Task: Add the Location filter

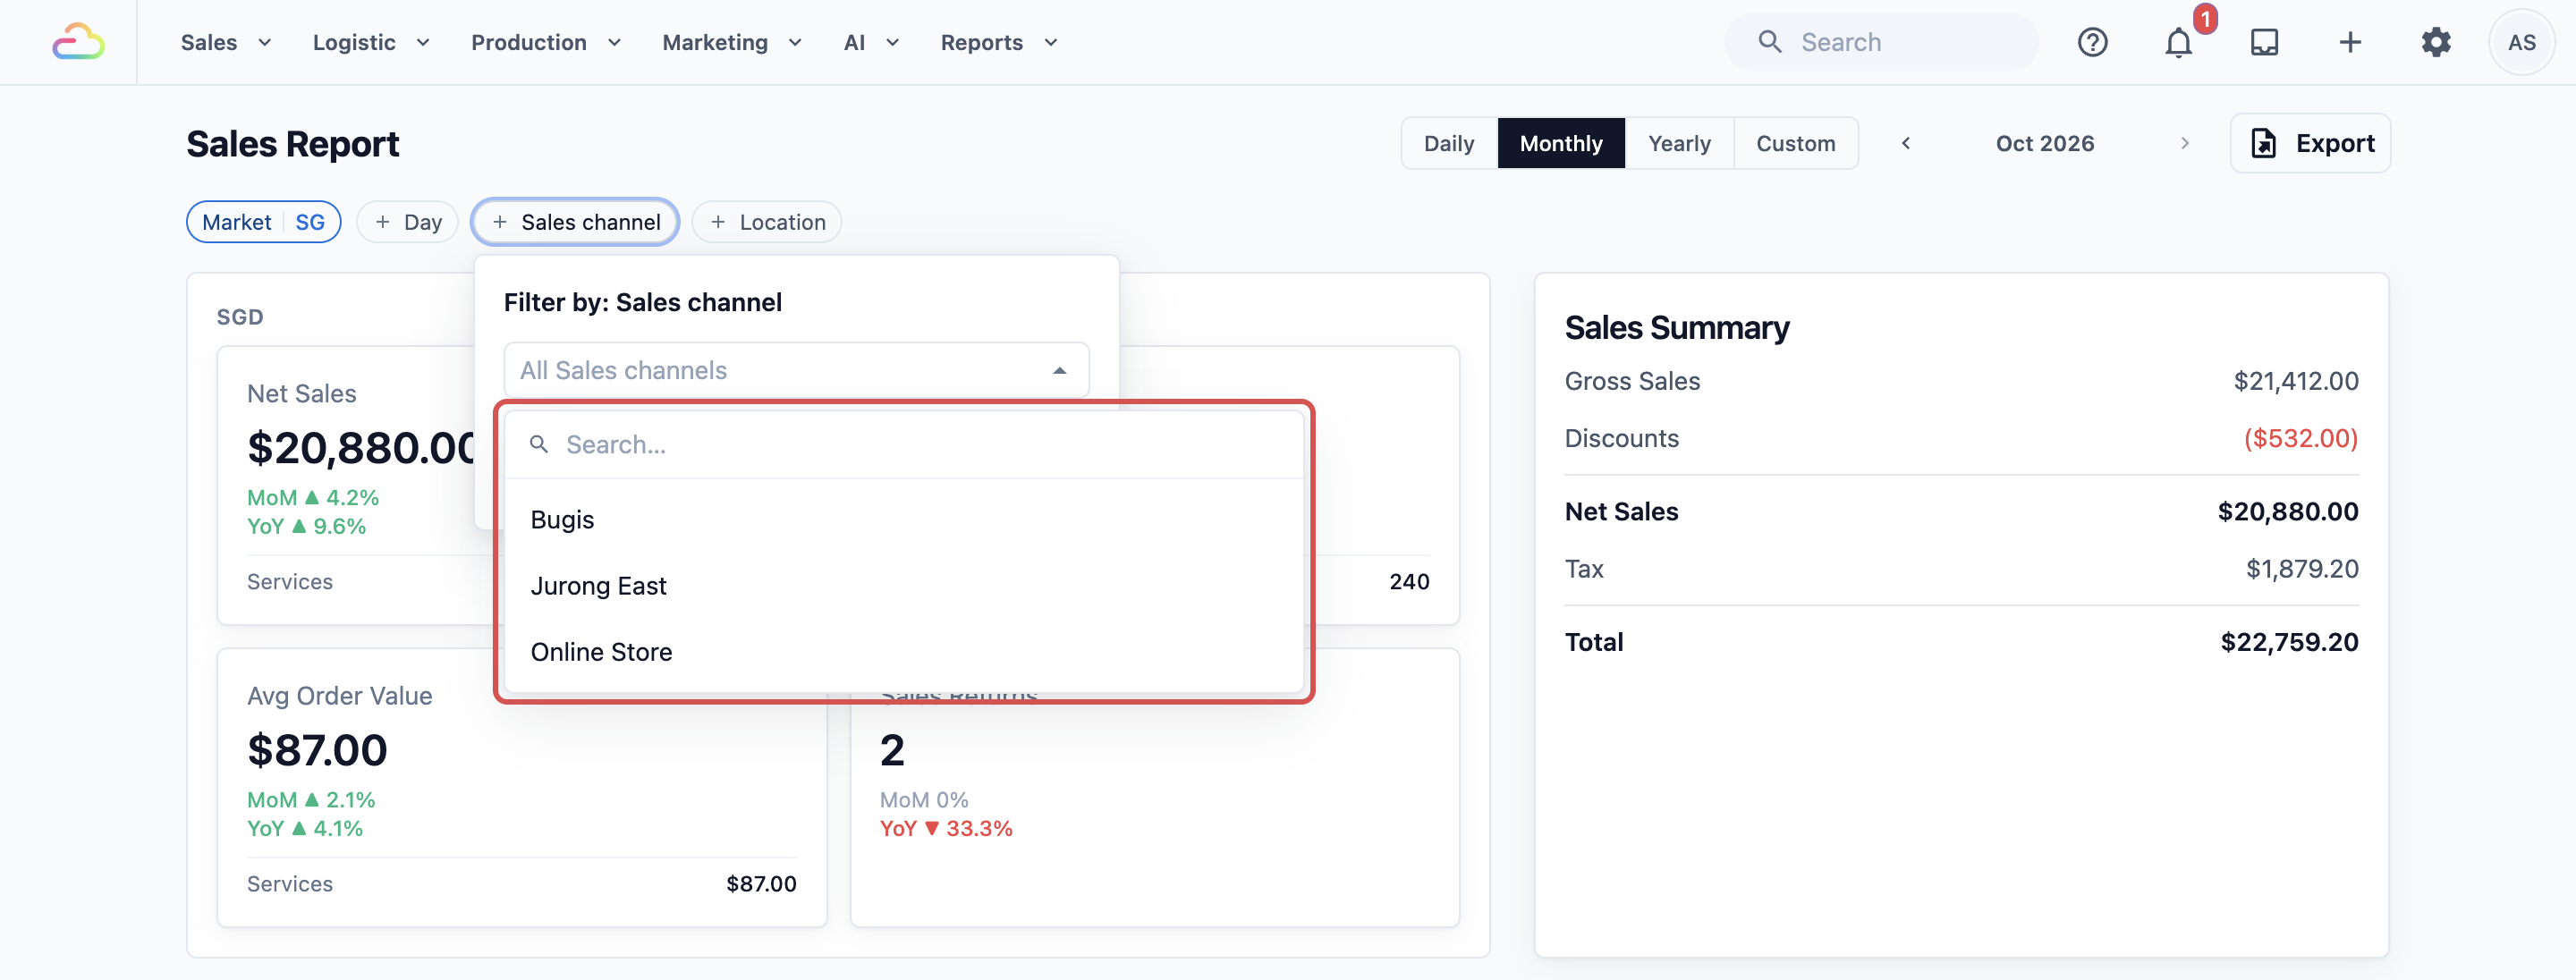Action: (x=767, y=222)
